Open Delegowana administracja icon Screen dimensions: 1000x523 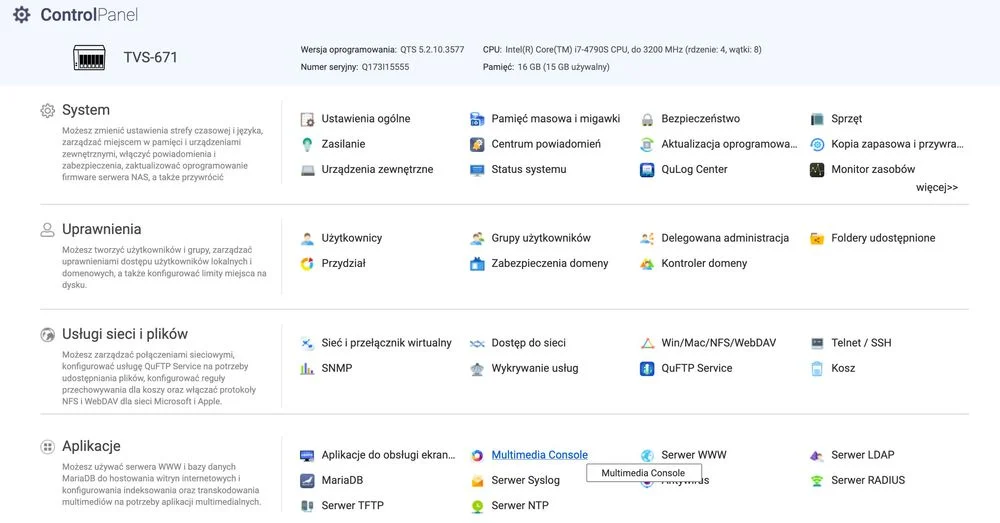coord(647,239)
